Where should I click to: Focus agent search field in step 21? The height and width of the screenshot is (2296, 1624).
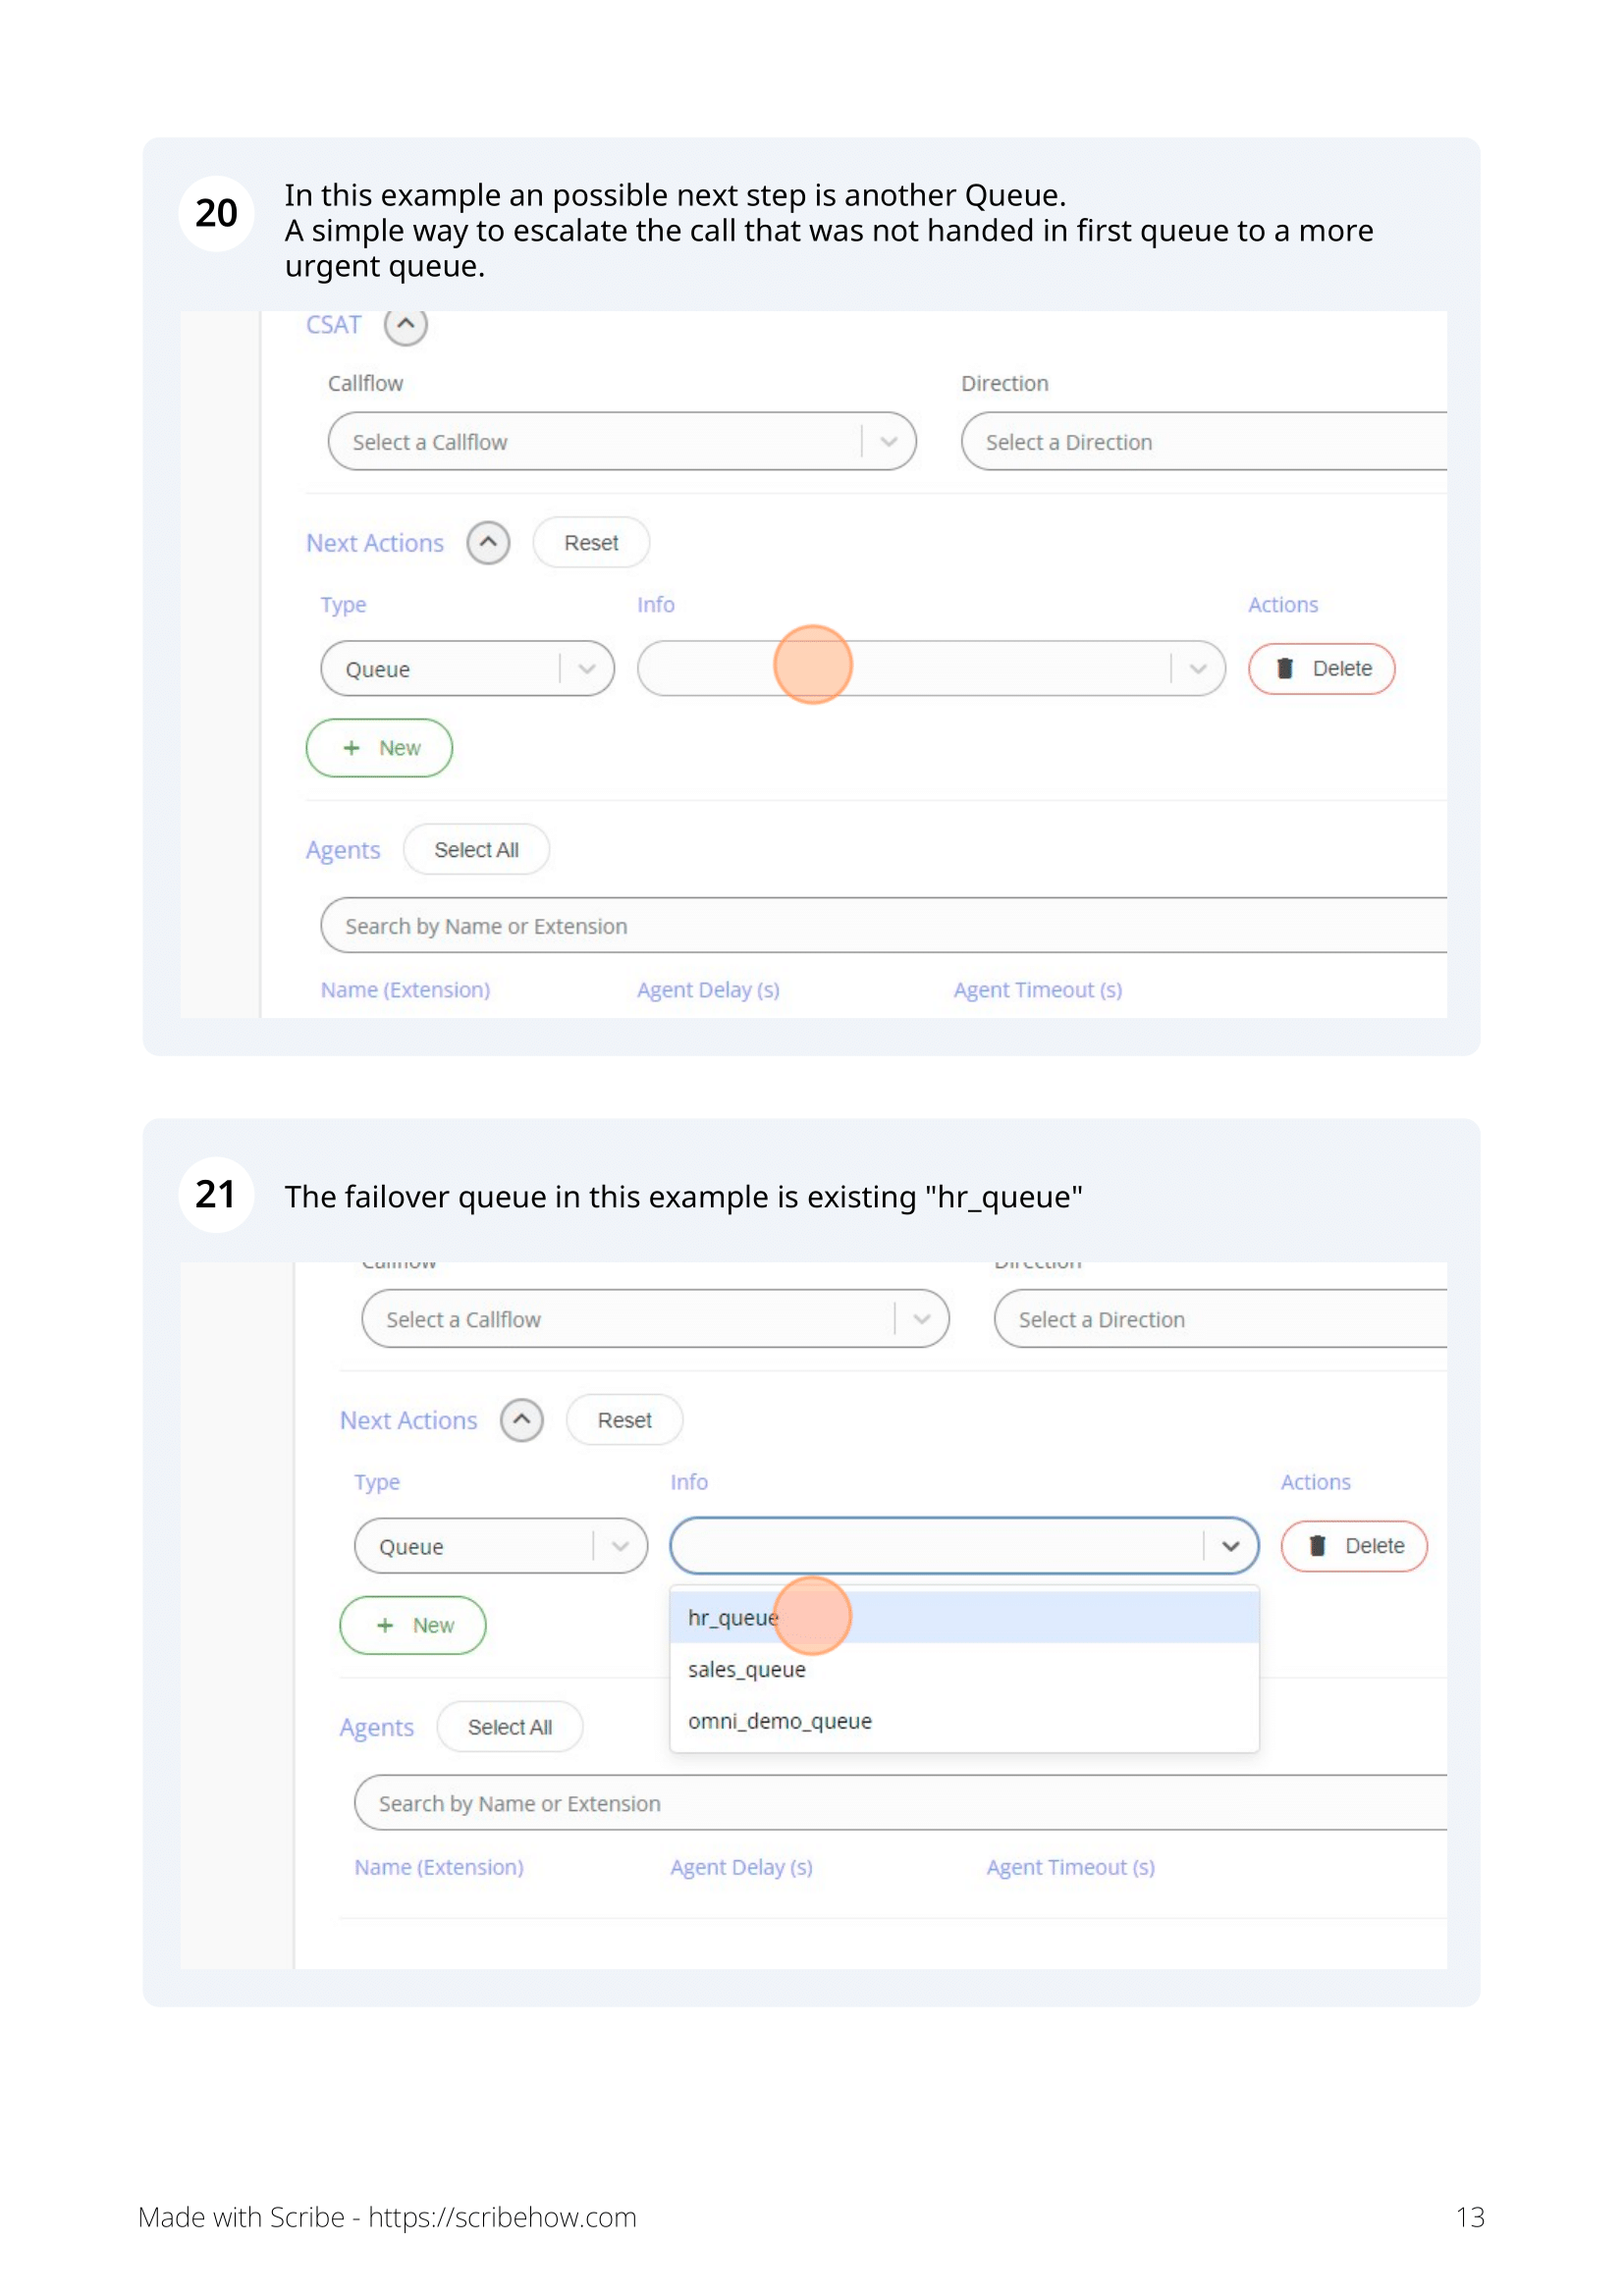click(900, 1803)
